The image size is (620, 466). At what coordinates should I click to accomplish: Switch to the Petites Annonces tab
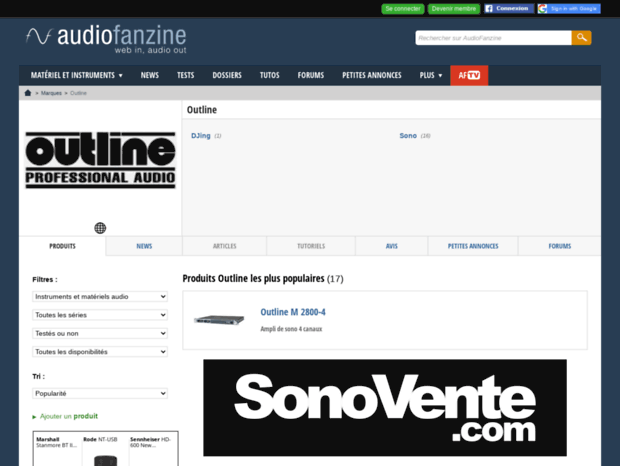coord(473,246)
